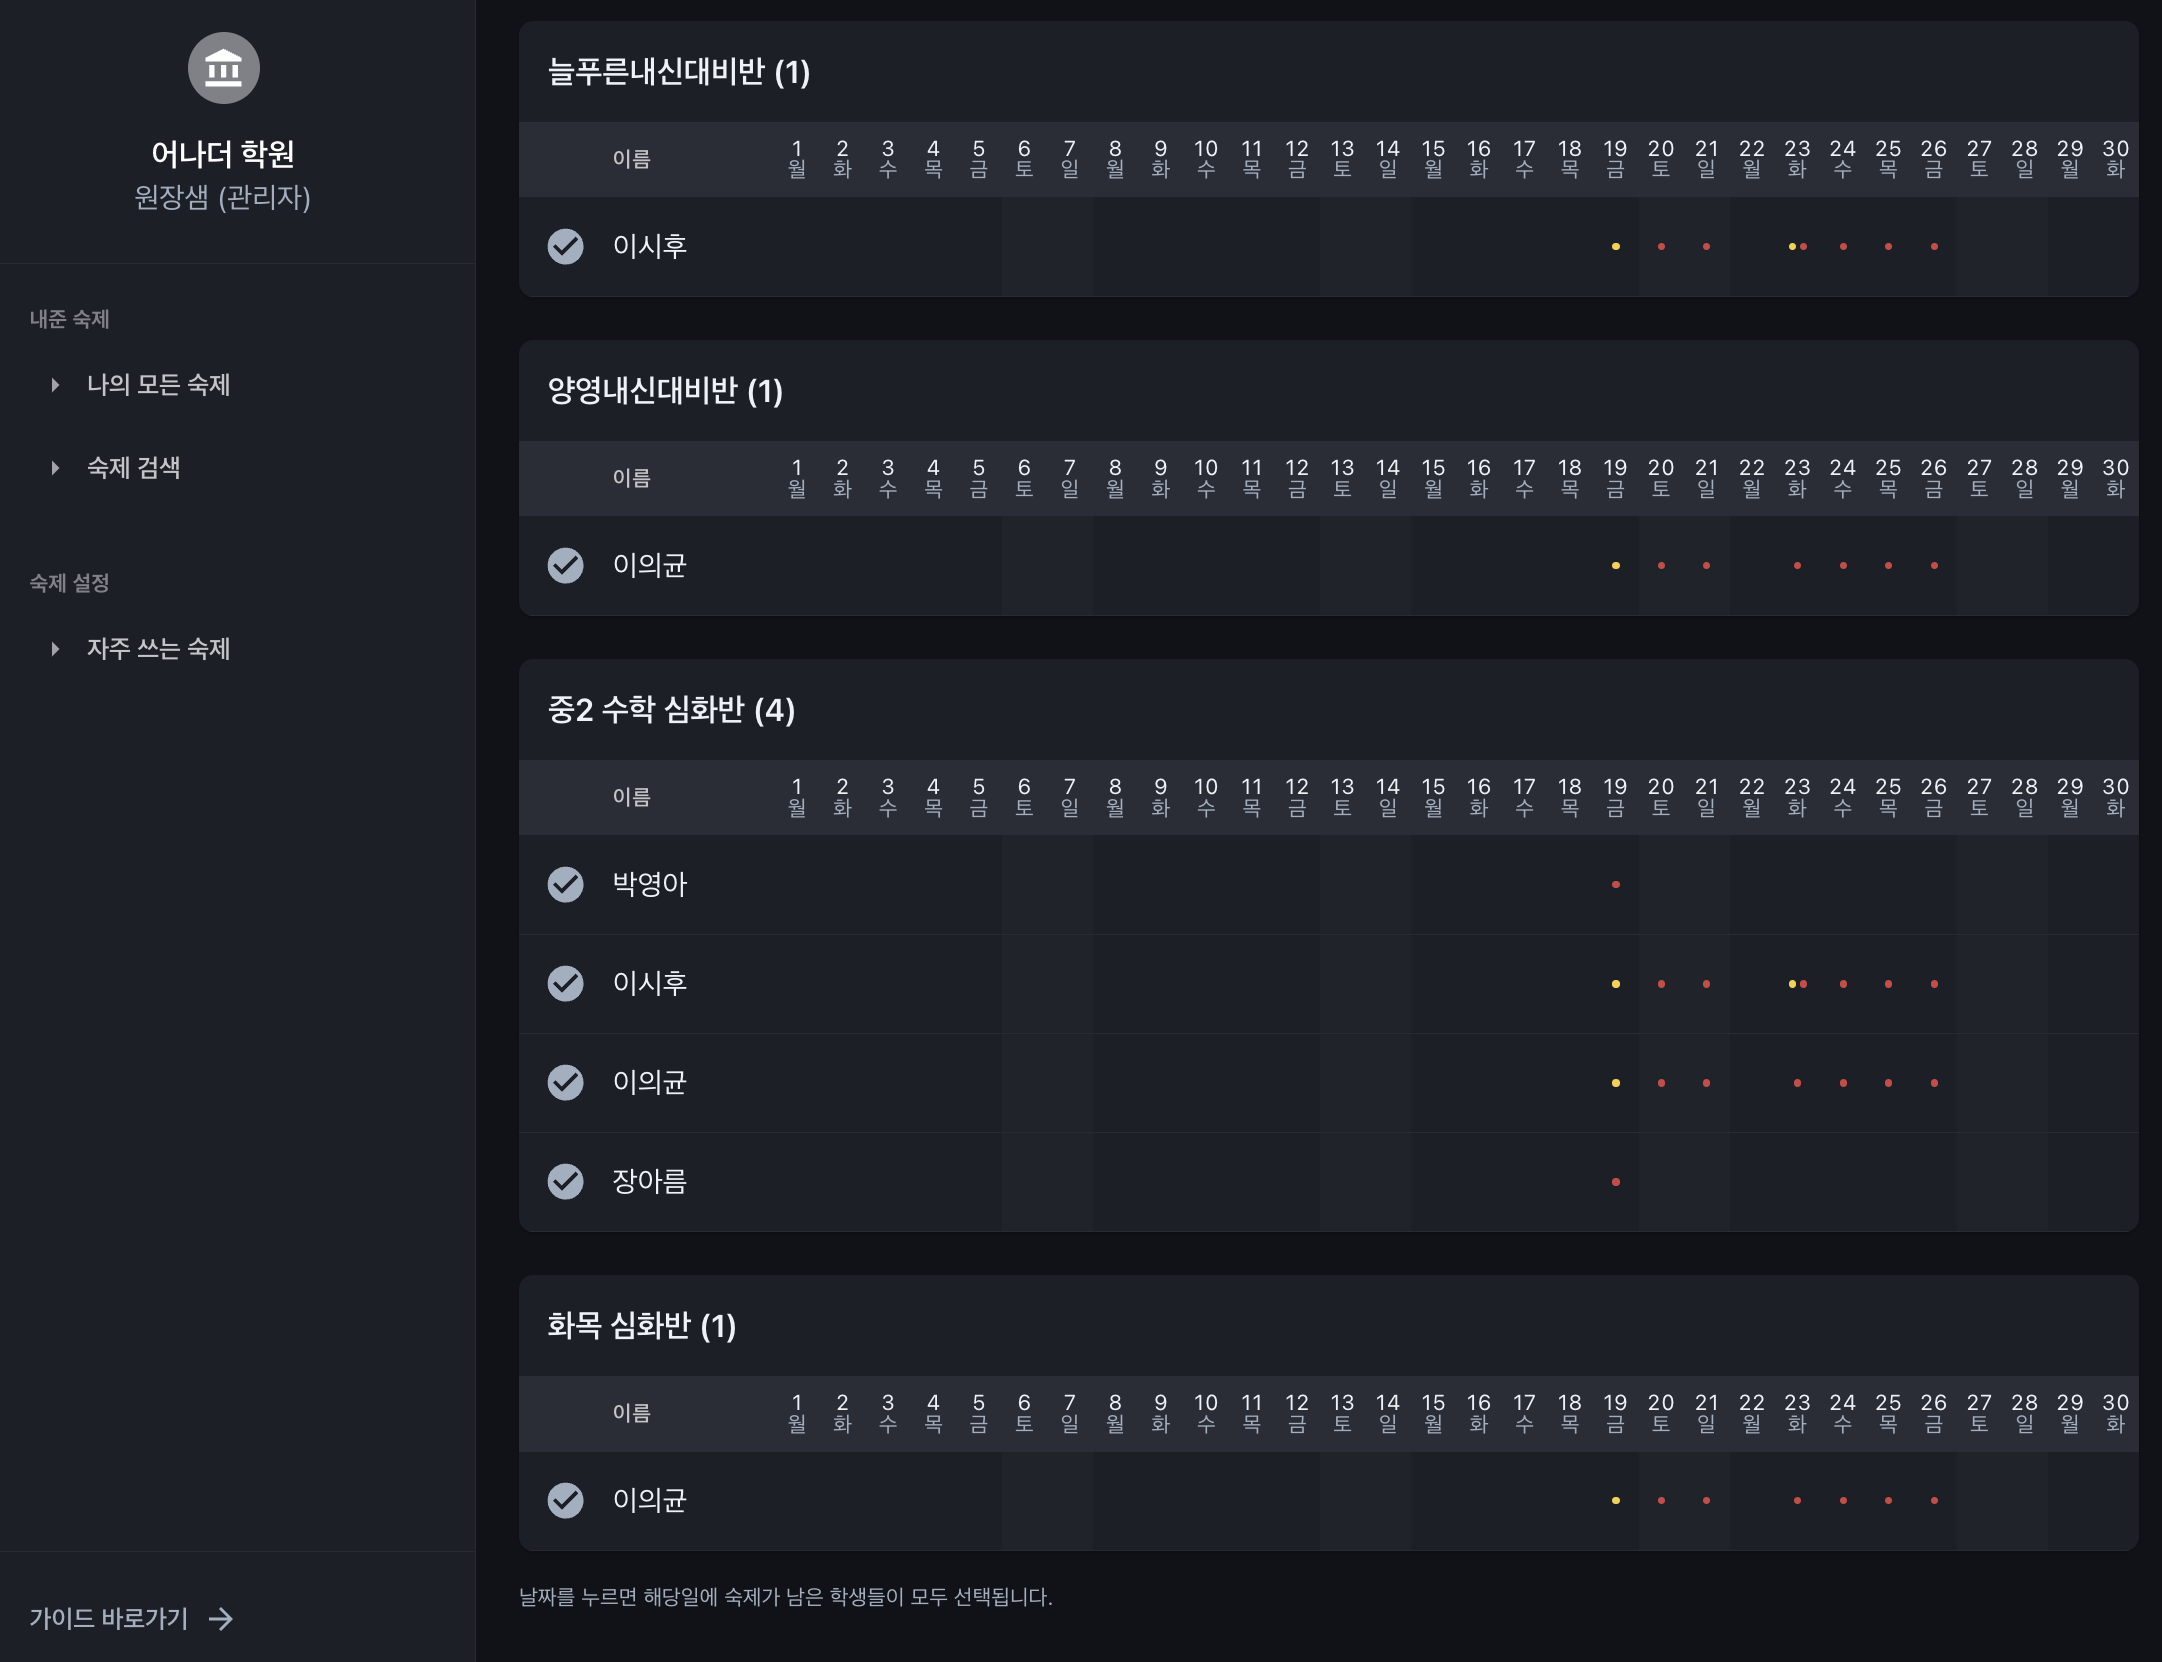
Task: Toggle checkbox for 이시후 in 늘푸른내신대비반
Action: coord(566,246)
